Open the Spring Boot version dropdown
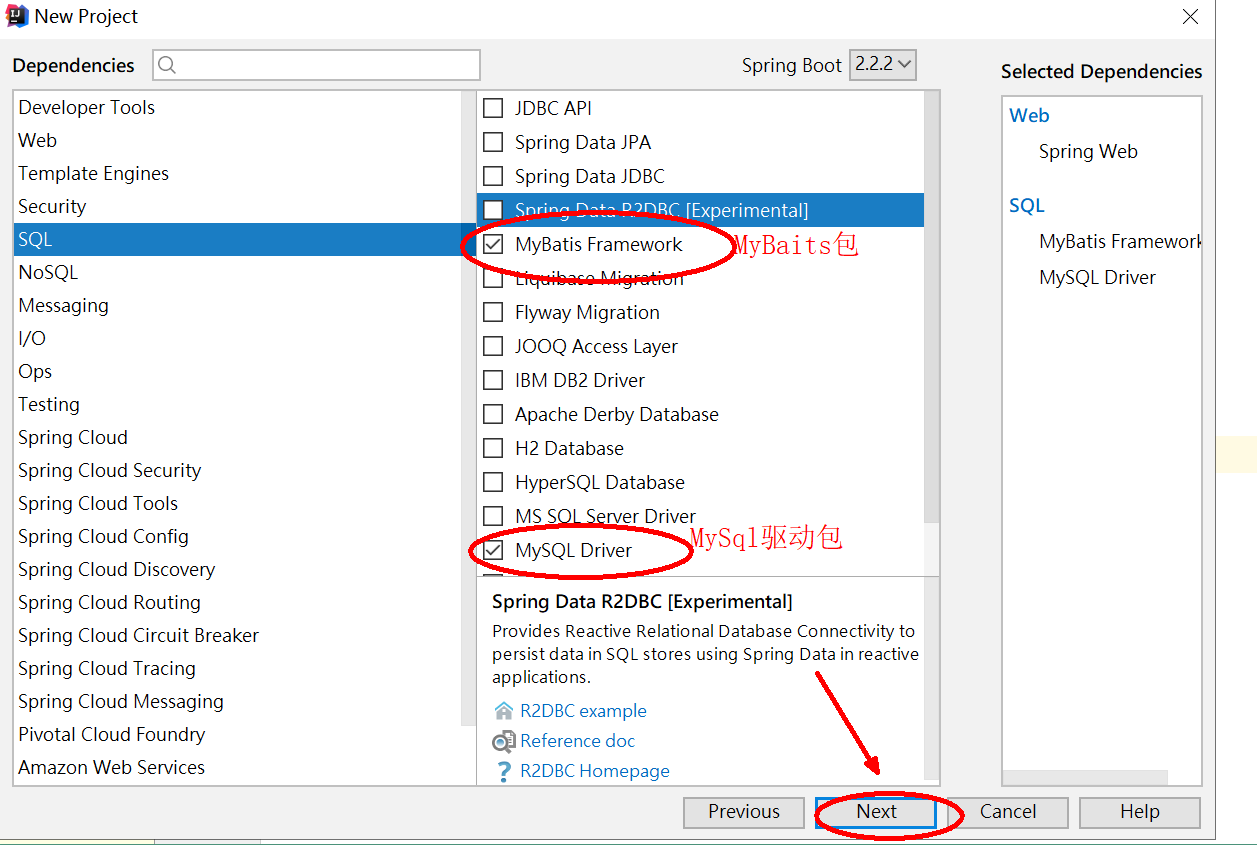 point(883,65)
